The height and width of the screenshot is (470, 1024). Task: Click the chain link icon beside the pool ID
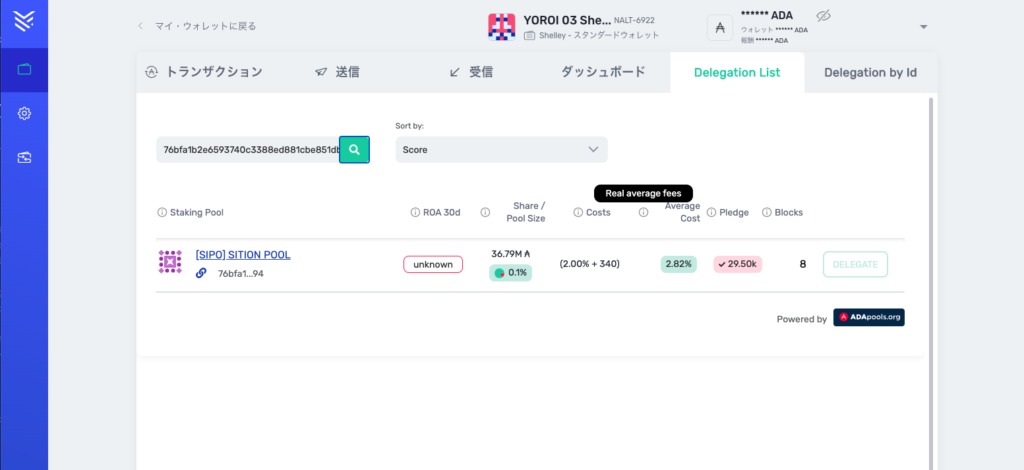click(201, 273)
